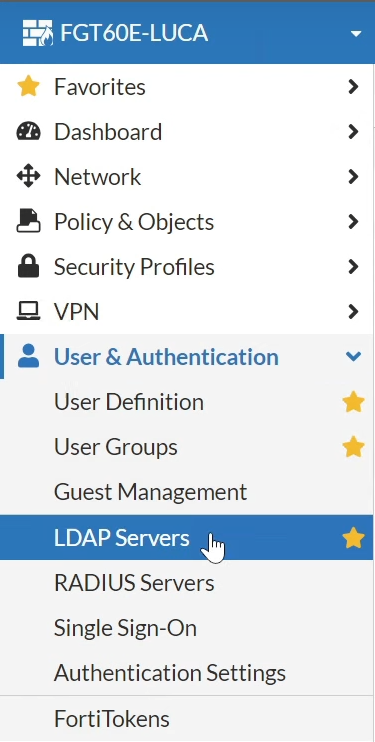
Task: Click the Security Profiles padlock icon
Action: 28,266
